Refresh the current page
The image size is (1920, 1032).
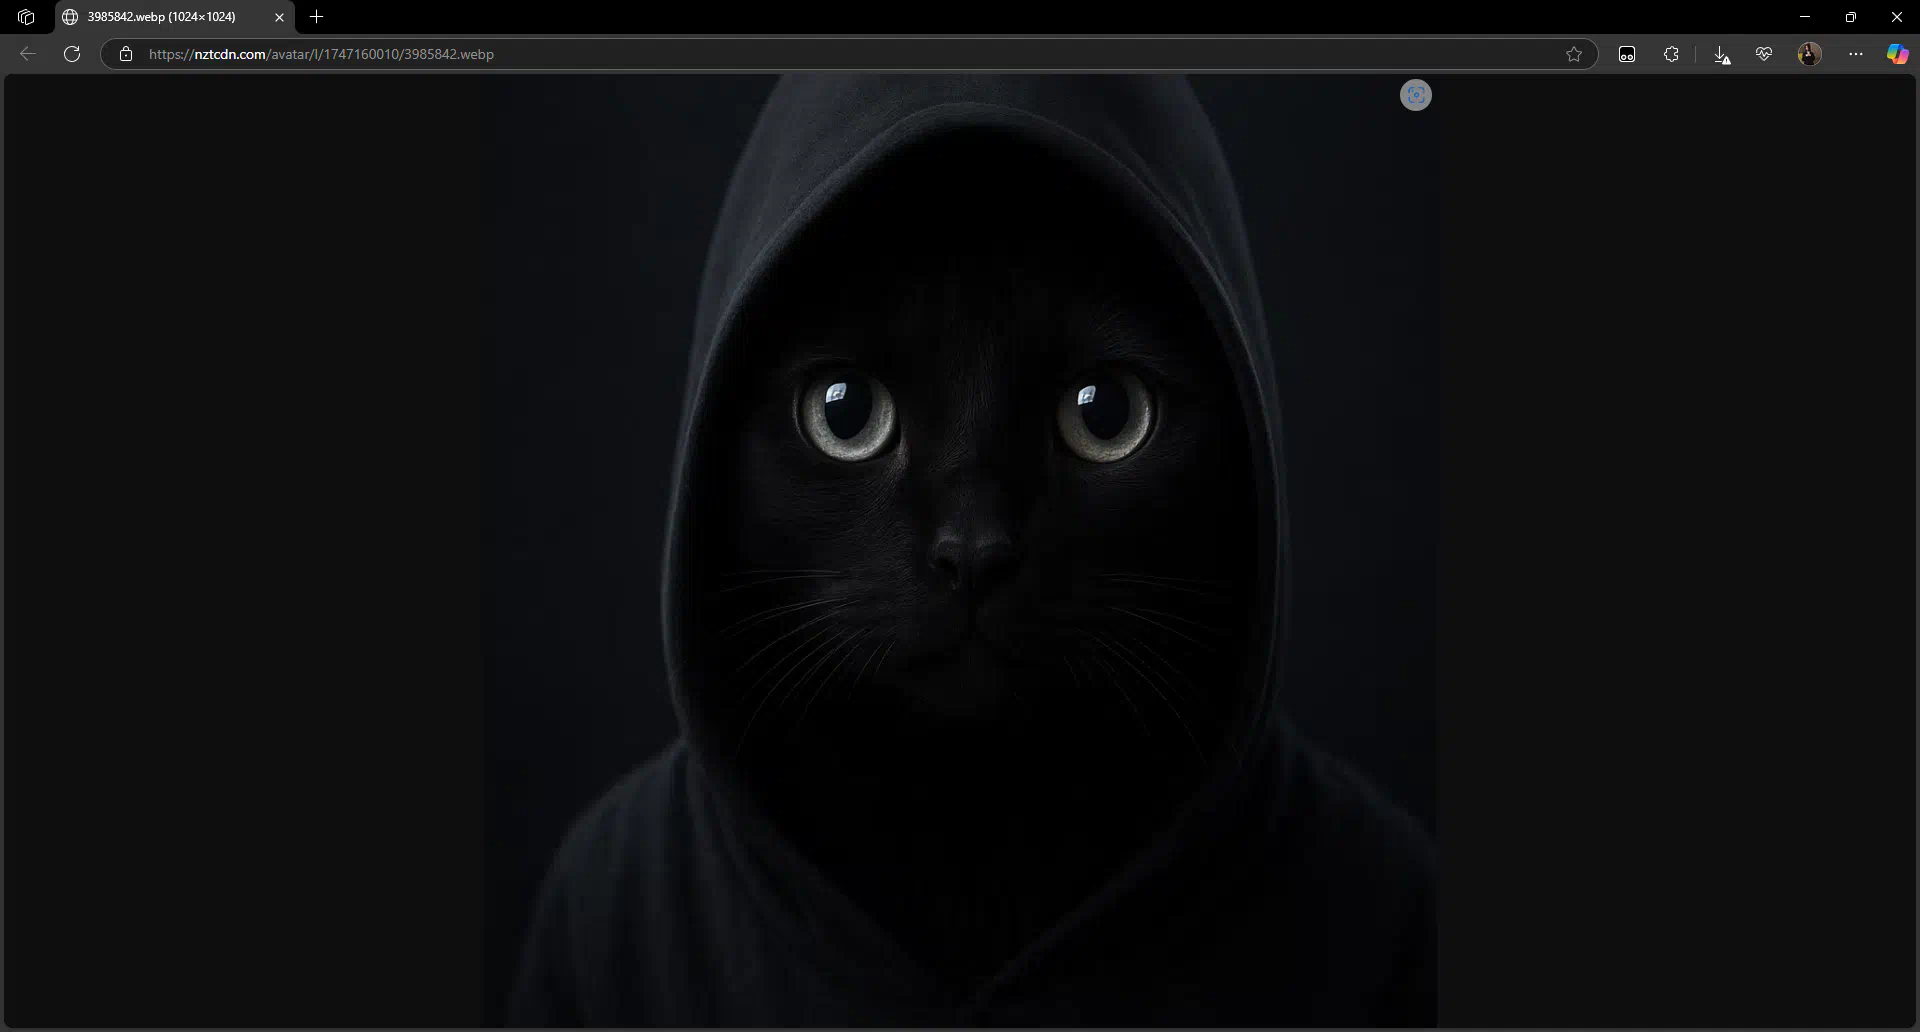tap(72, 54)
